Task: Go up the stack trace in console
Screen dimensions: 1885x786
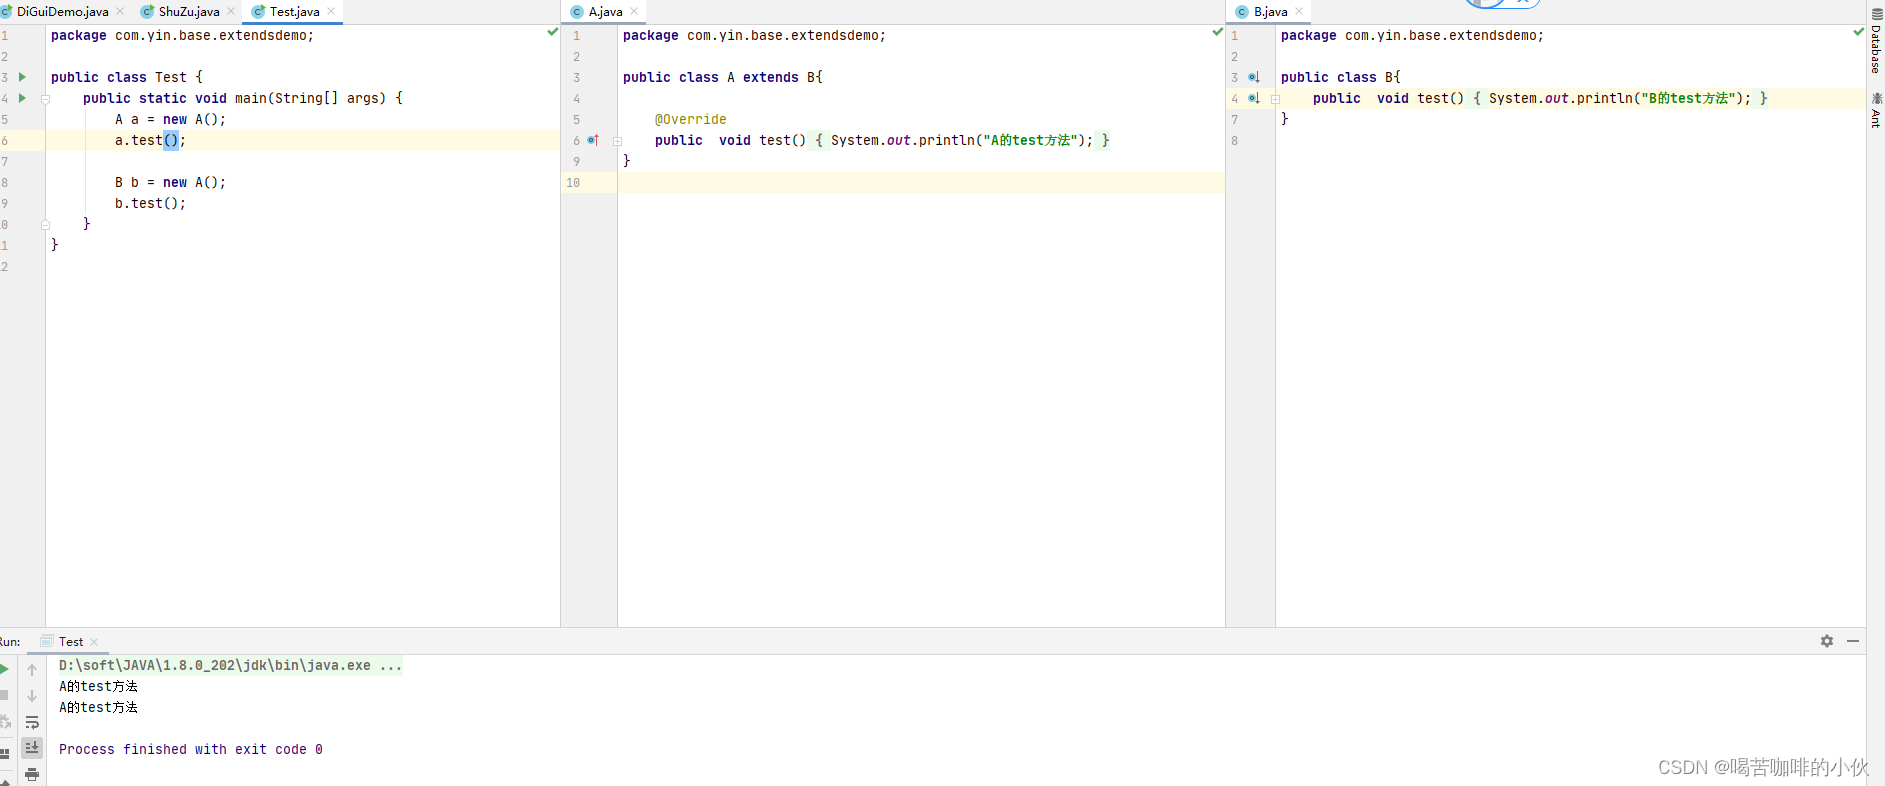Action: 32,670
